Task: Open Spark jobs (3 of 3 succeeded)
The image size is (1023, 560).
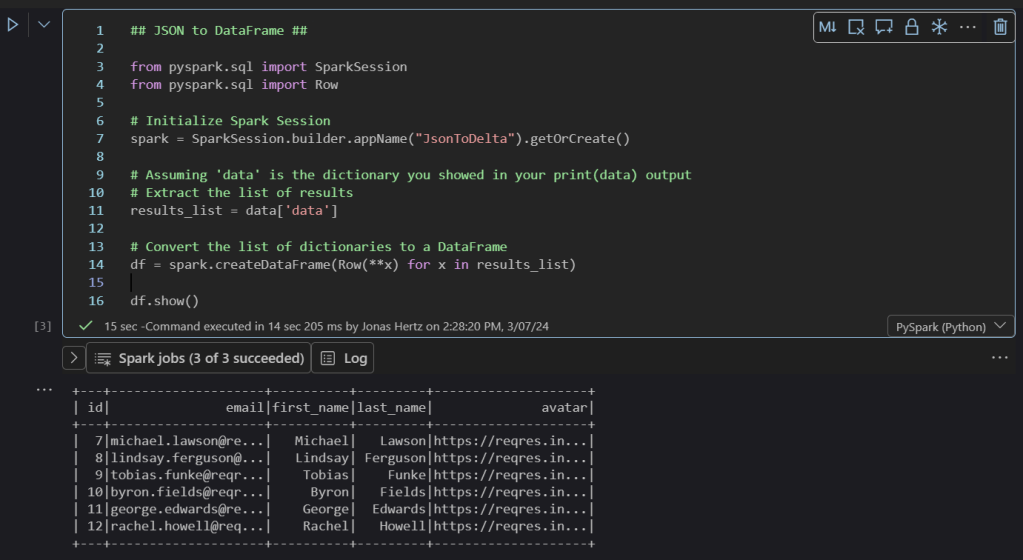Action: (199, 358)
